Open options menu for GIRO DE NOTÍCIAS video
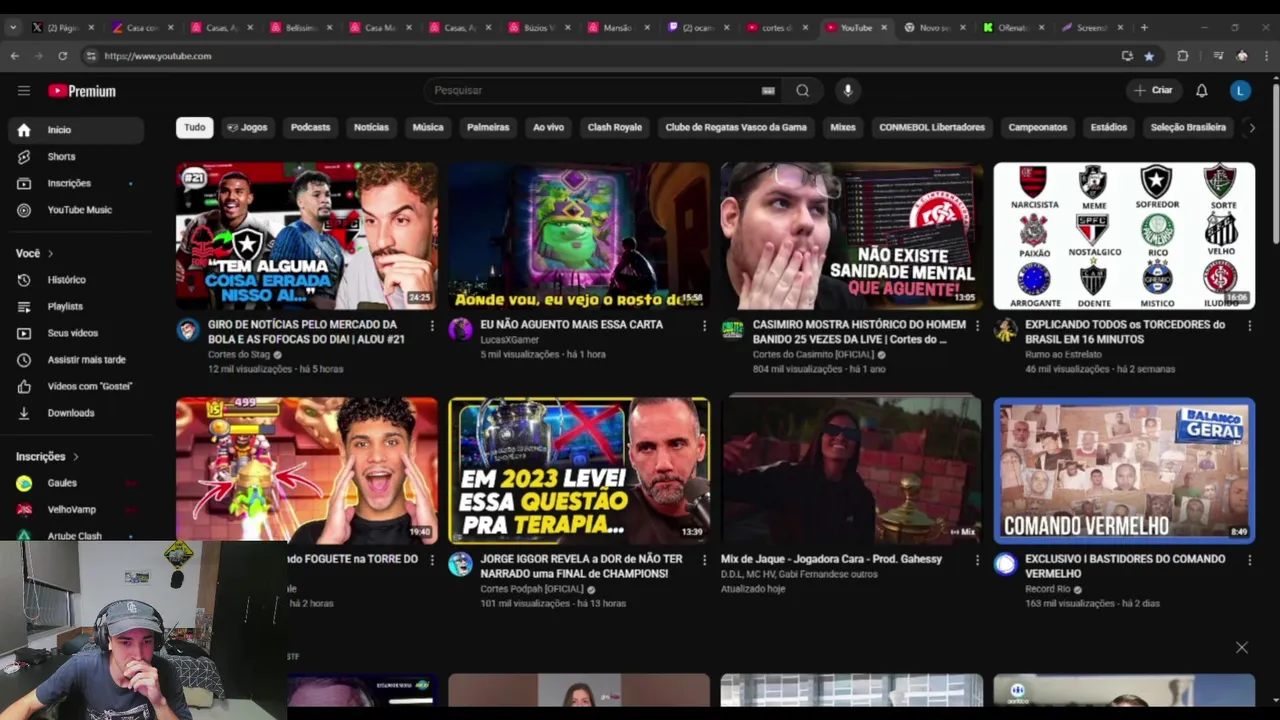Screen dimensions: 1280x720 432,326
